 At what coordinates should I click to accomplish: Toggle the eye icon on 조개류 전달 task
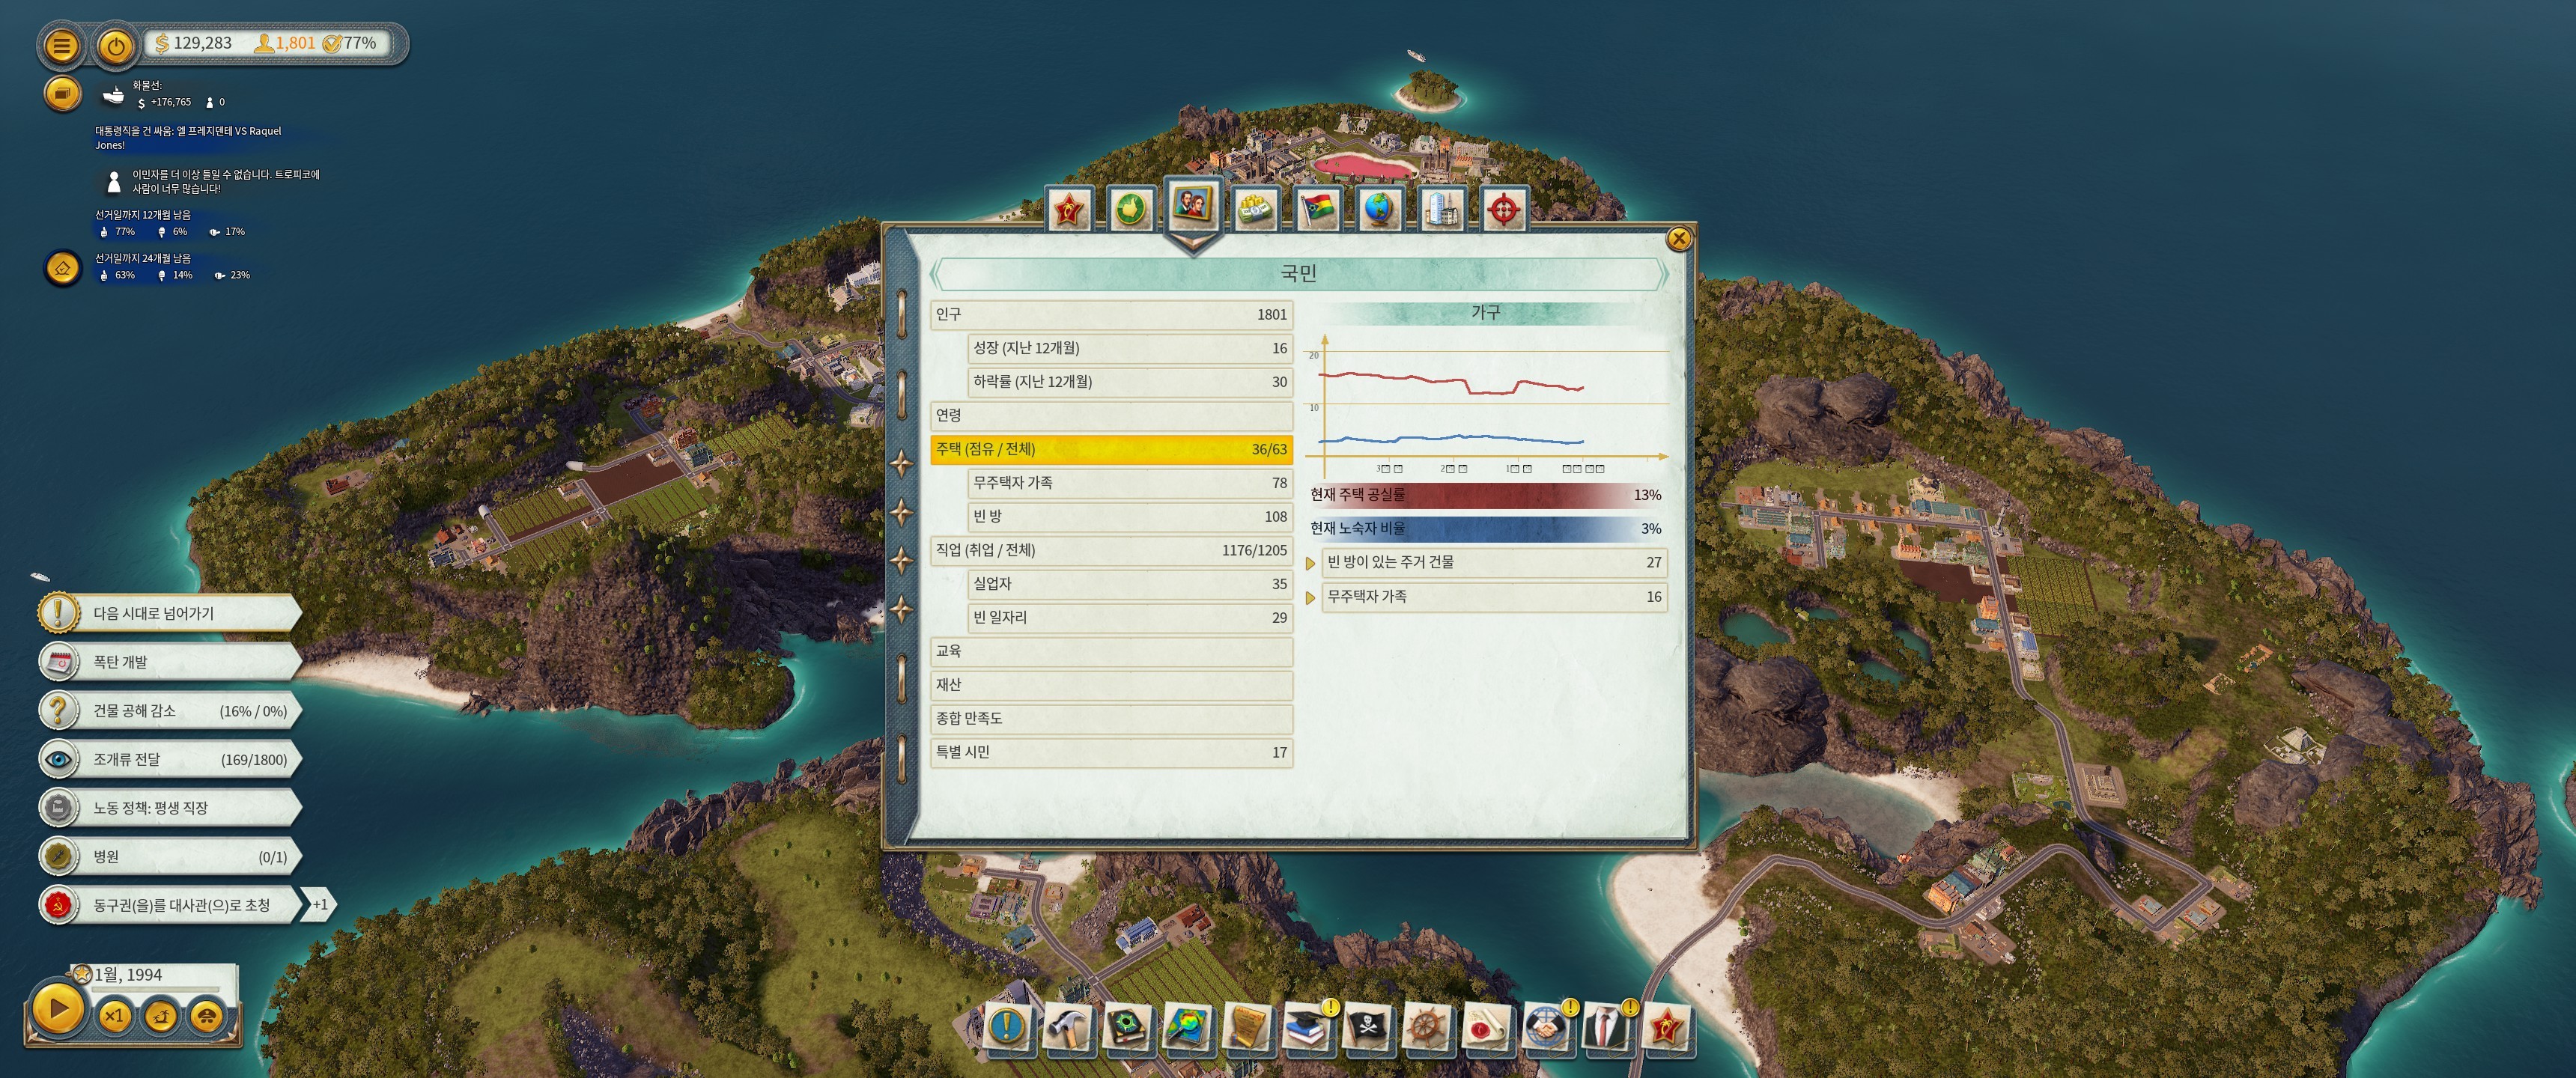click(x=59, y=760)
